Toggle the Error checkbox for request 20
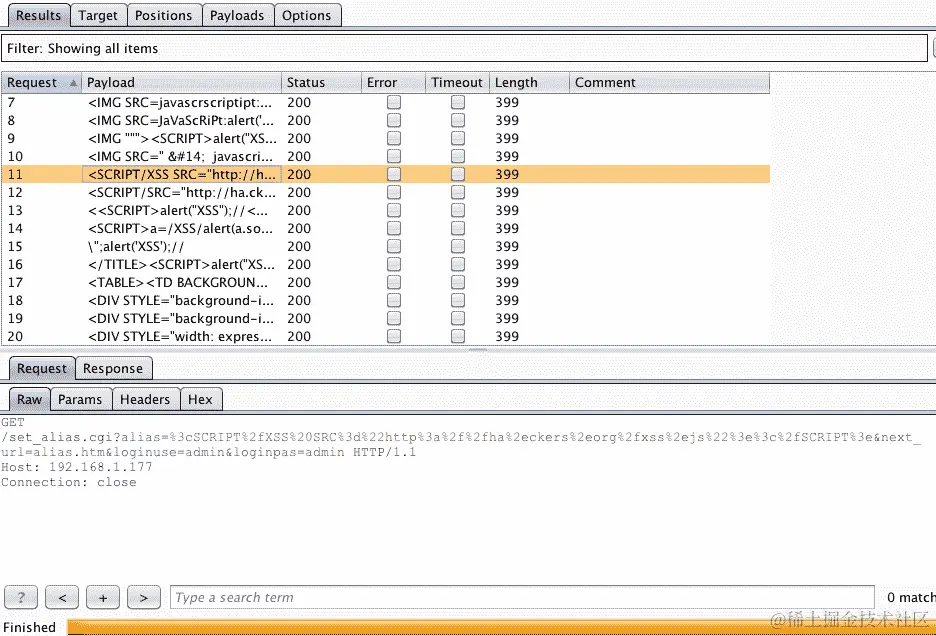This screenshot has width=936, height=636. pyautogui.click(x=393, y=336)
